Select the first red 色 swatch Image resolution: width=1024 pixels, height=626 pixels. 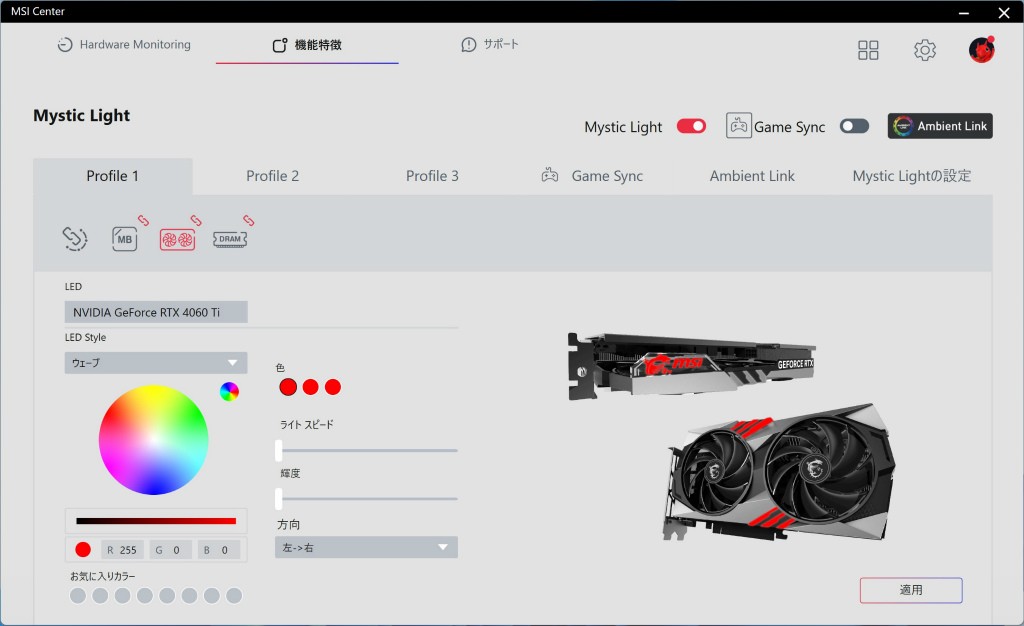[288, 387]
